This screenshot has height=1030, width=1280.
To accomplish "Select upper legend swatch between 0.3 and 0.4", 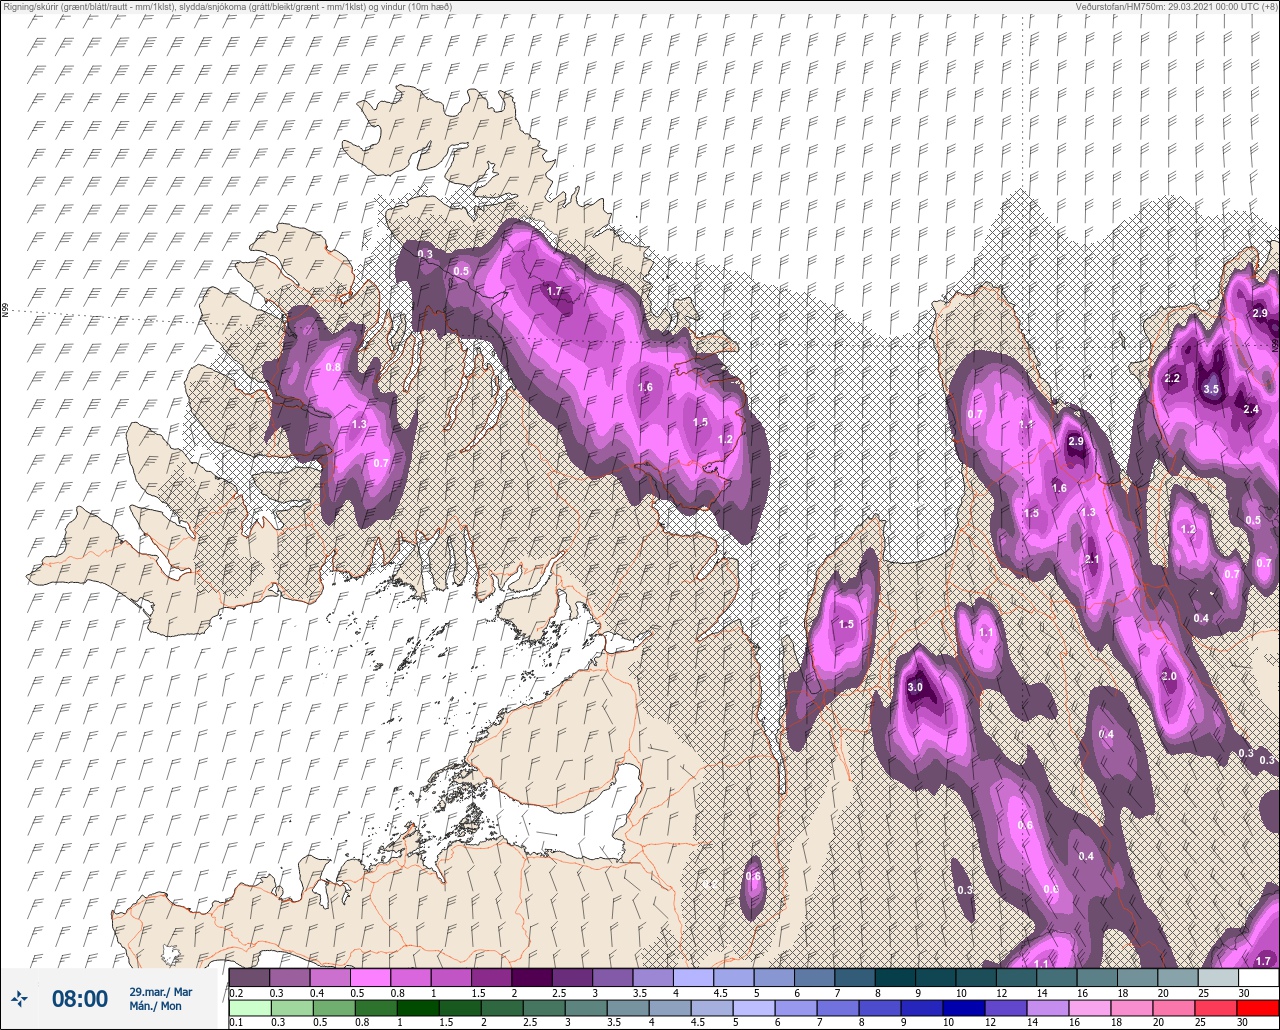I will 290,977.
